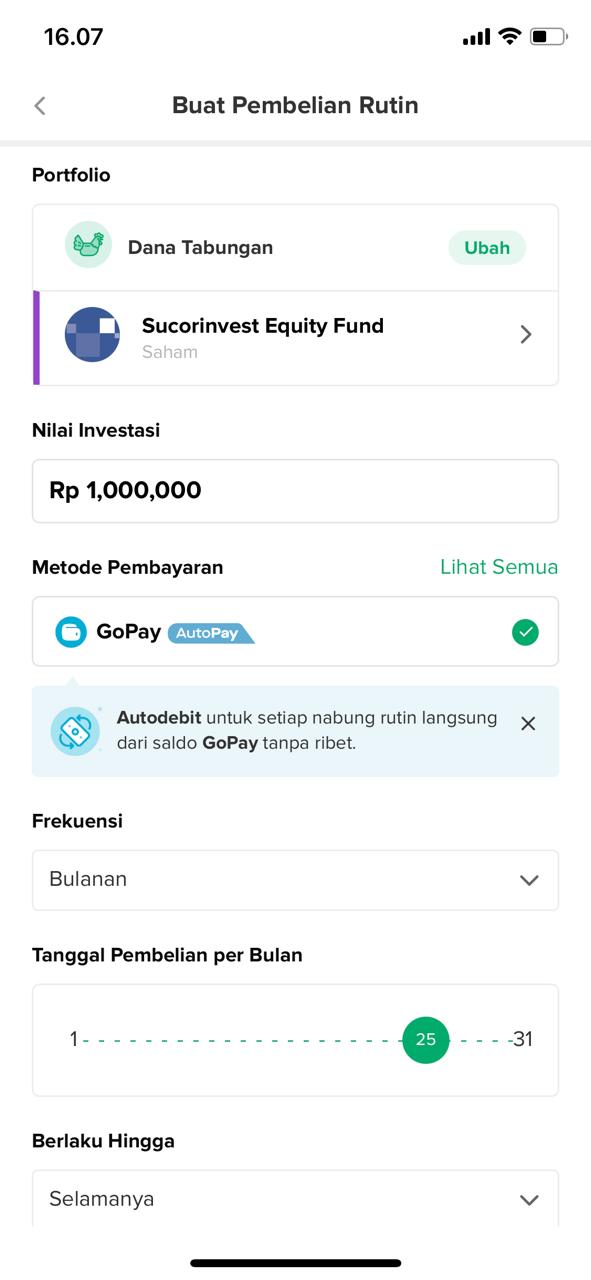Tap the back arrow icon

coord(40,105)
